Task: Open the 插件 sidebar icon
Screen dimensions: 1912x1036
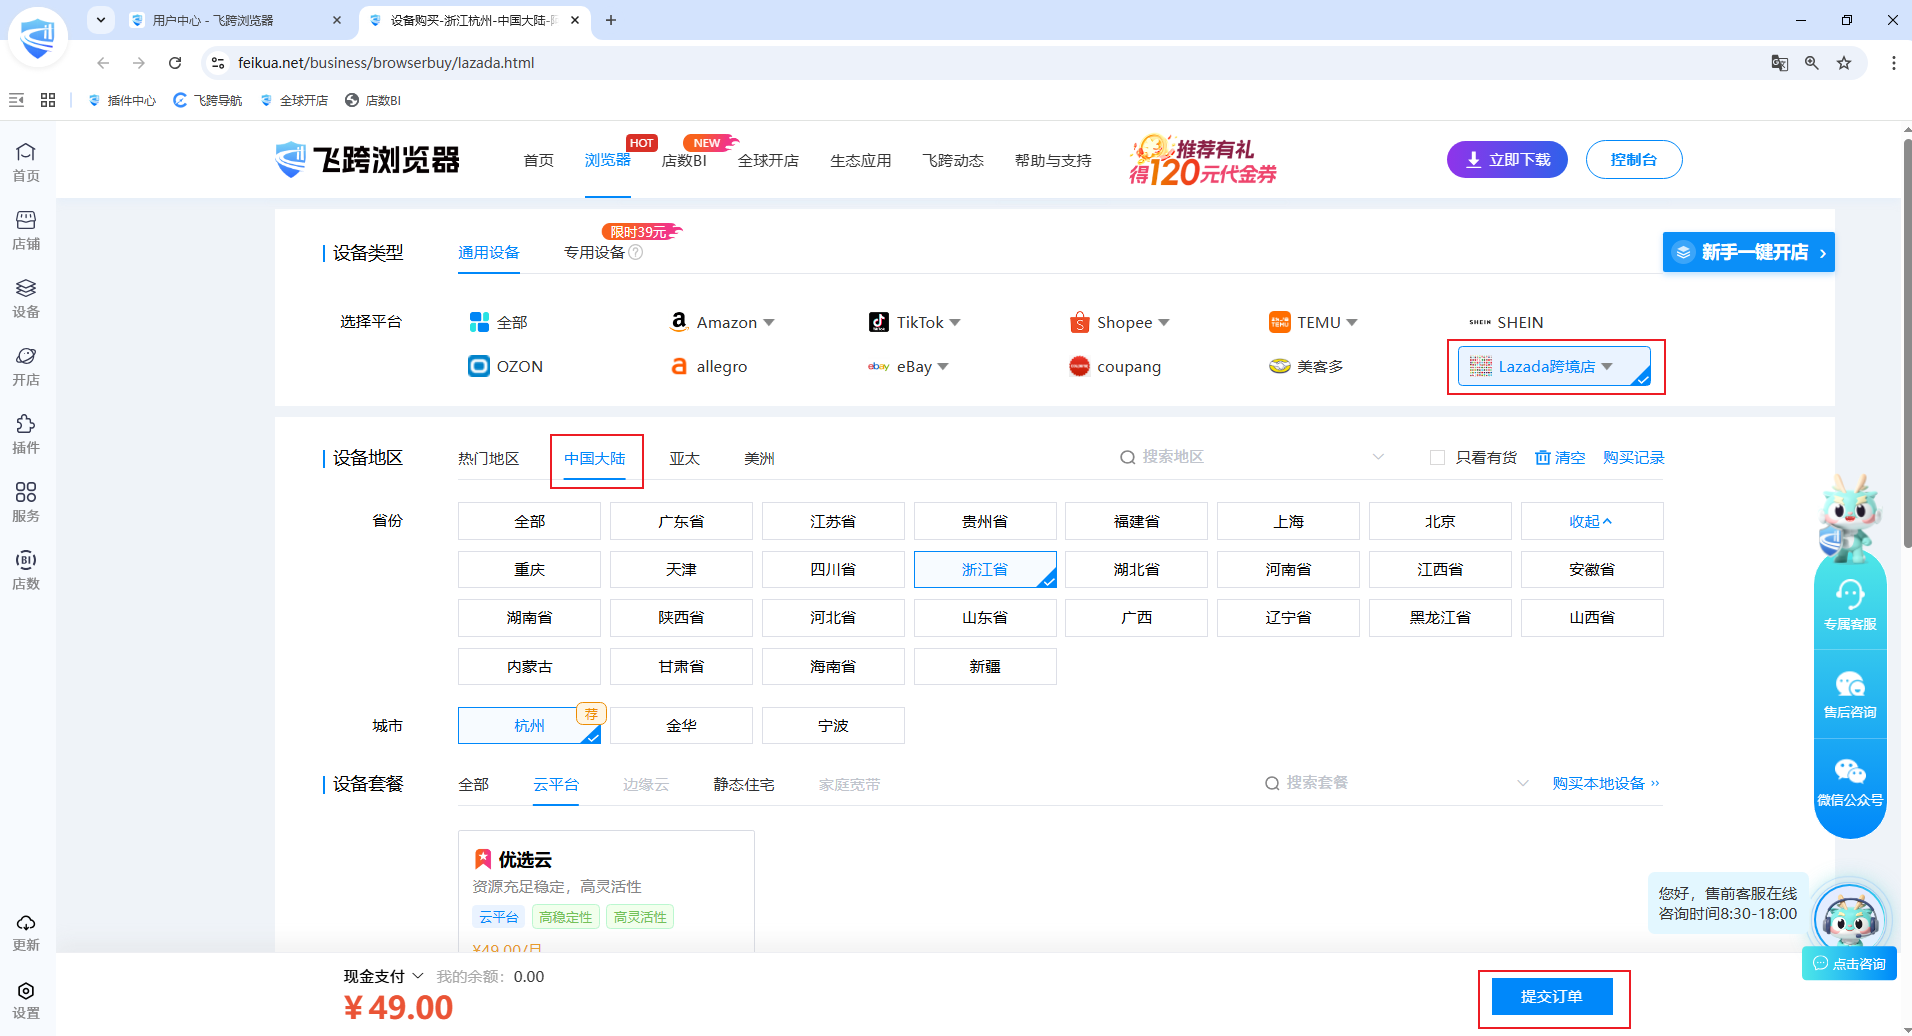Action: (26, 433)
